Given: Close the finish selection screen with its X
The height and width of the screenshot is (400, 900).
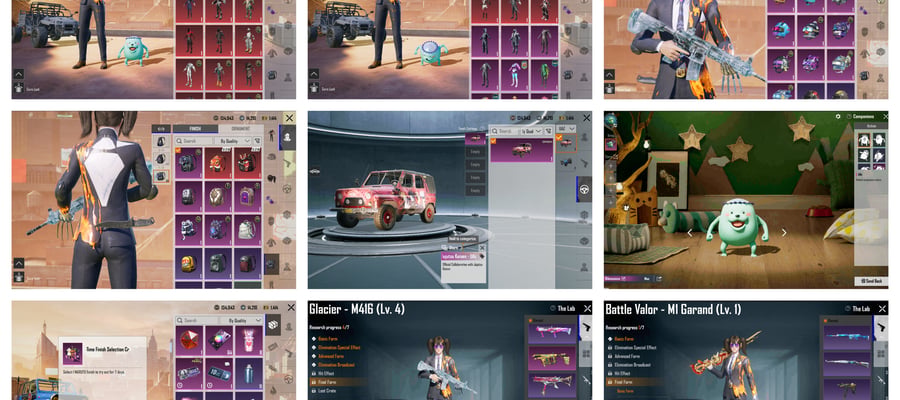Looking at the screenshot, I should click(289, 308).
